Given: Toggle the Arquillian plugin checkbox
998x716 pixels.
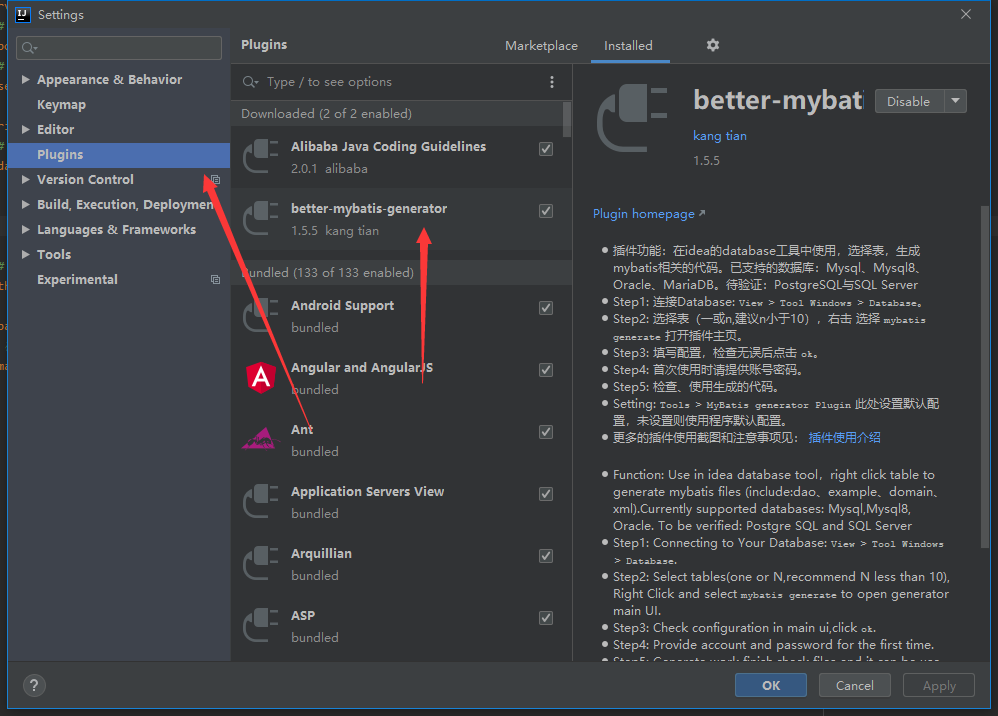Looking at the screenshot, I should [x=546, y=556].
